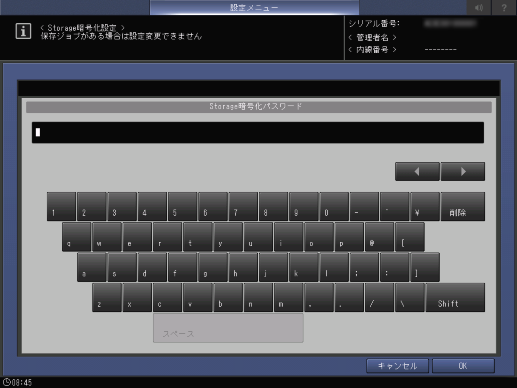Tap the v key
This screenshot has width=517, height=388.
click(x=198, y=298)
